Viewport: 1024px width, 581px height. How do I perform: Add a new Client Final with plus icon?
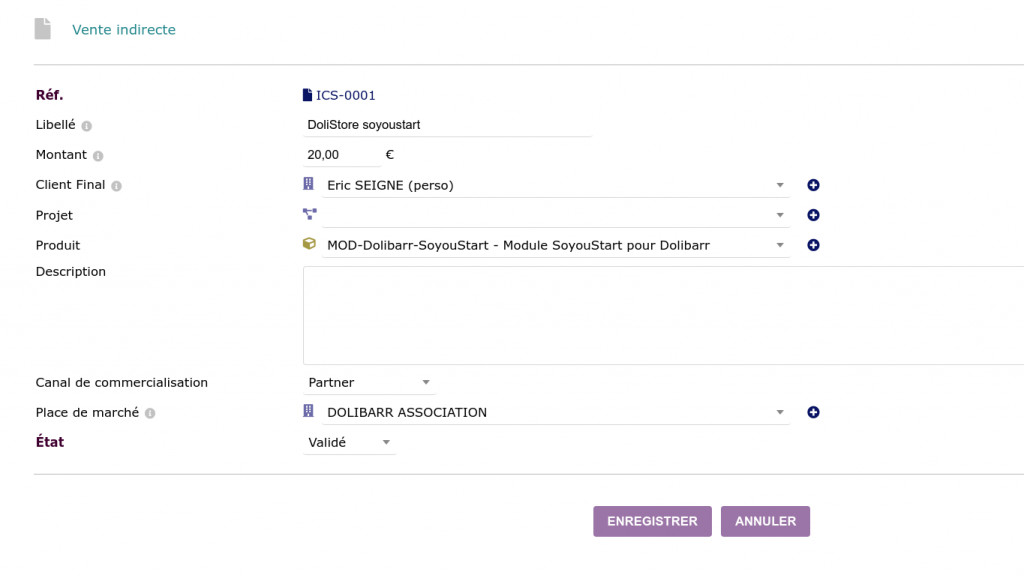(x=813, y=185)
